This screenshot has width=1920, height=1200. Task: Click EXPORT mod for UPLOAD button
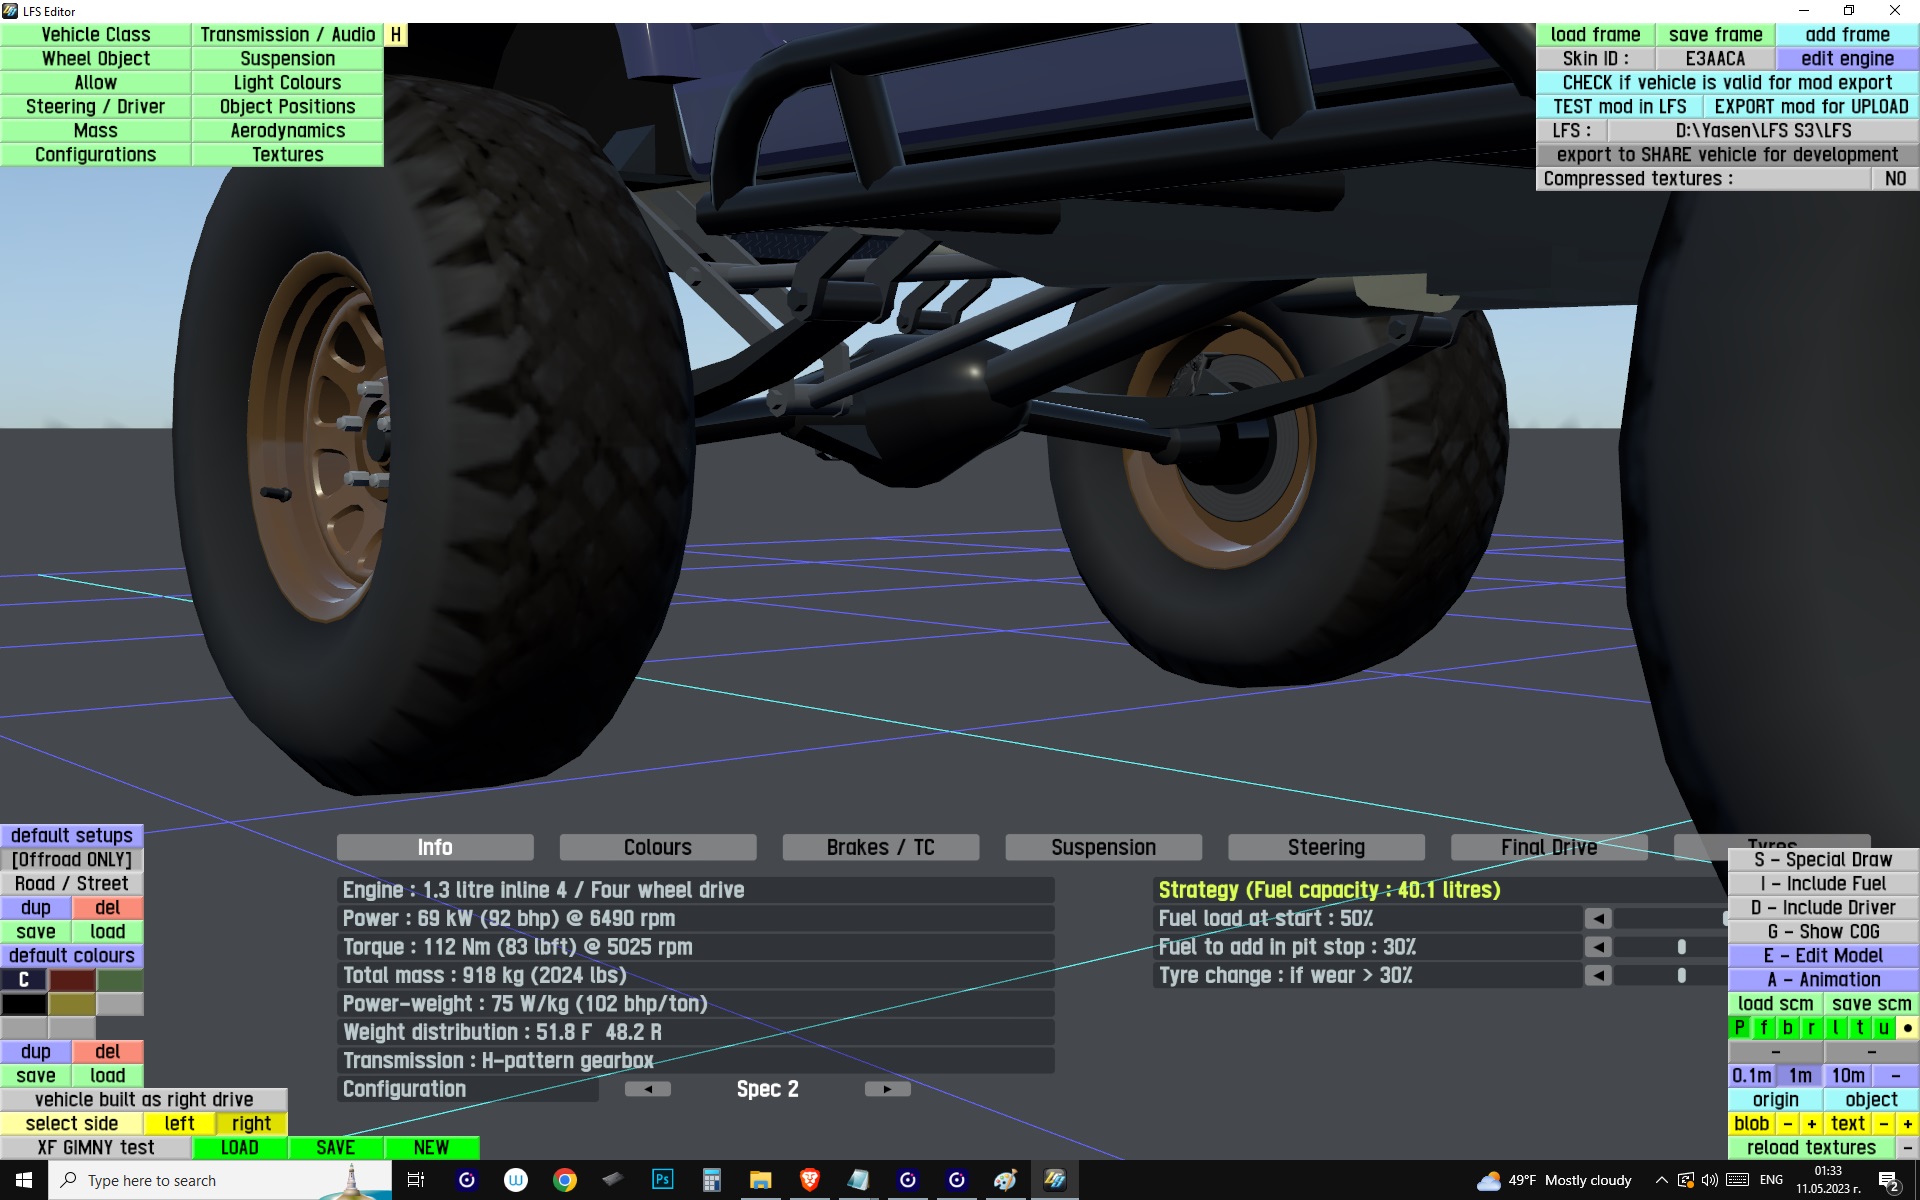(x=1810, y=107)
